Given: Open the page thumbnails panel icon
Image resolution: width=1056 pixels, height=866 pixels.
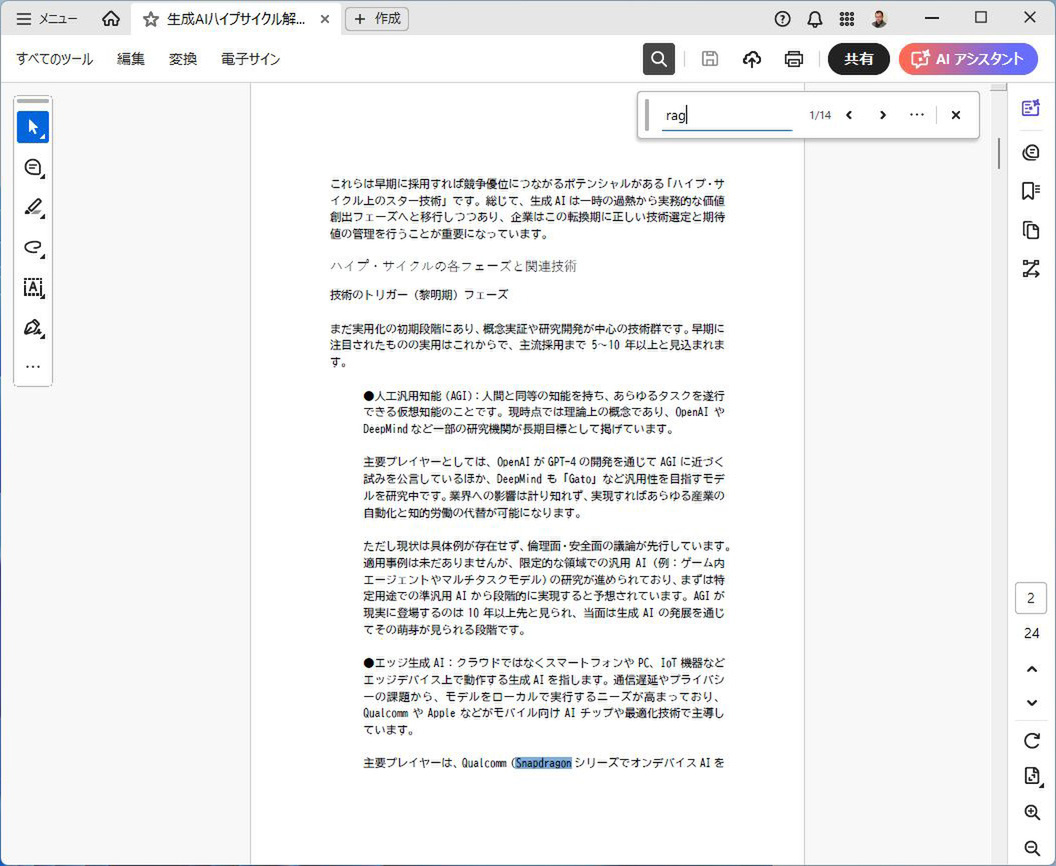Looking at the screenshot, I should (x=1030, y=230).
